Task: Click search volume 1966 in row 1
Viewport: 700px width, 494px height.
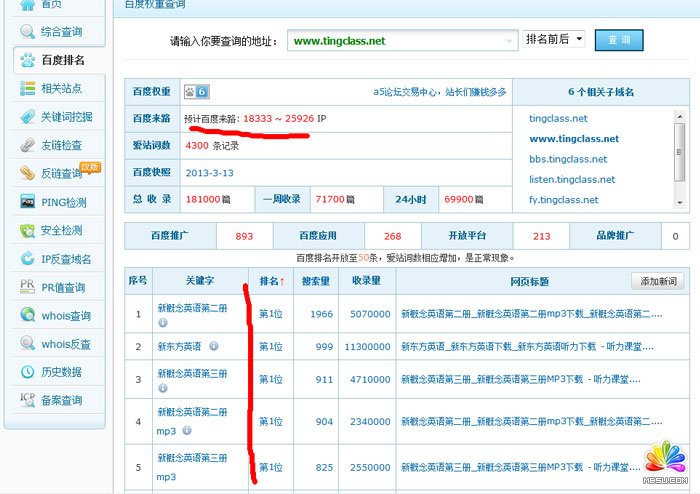Action: point(321,314)
